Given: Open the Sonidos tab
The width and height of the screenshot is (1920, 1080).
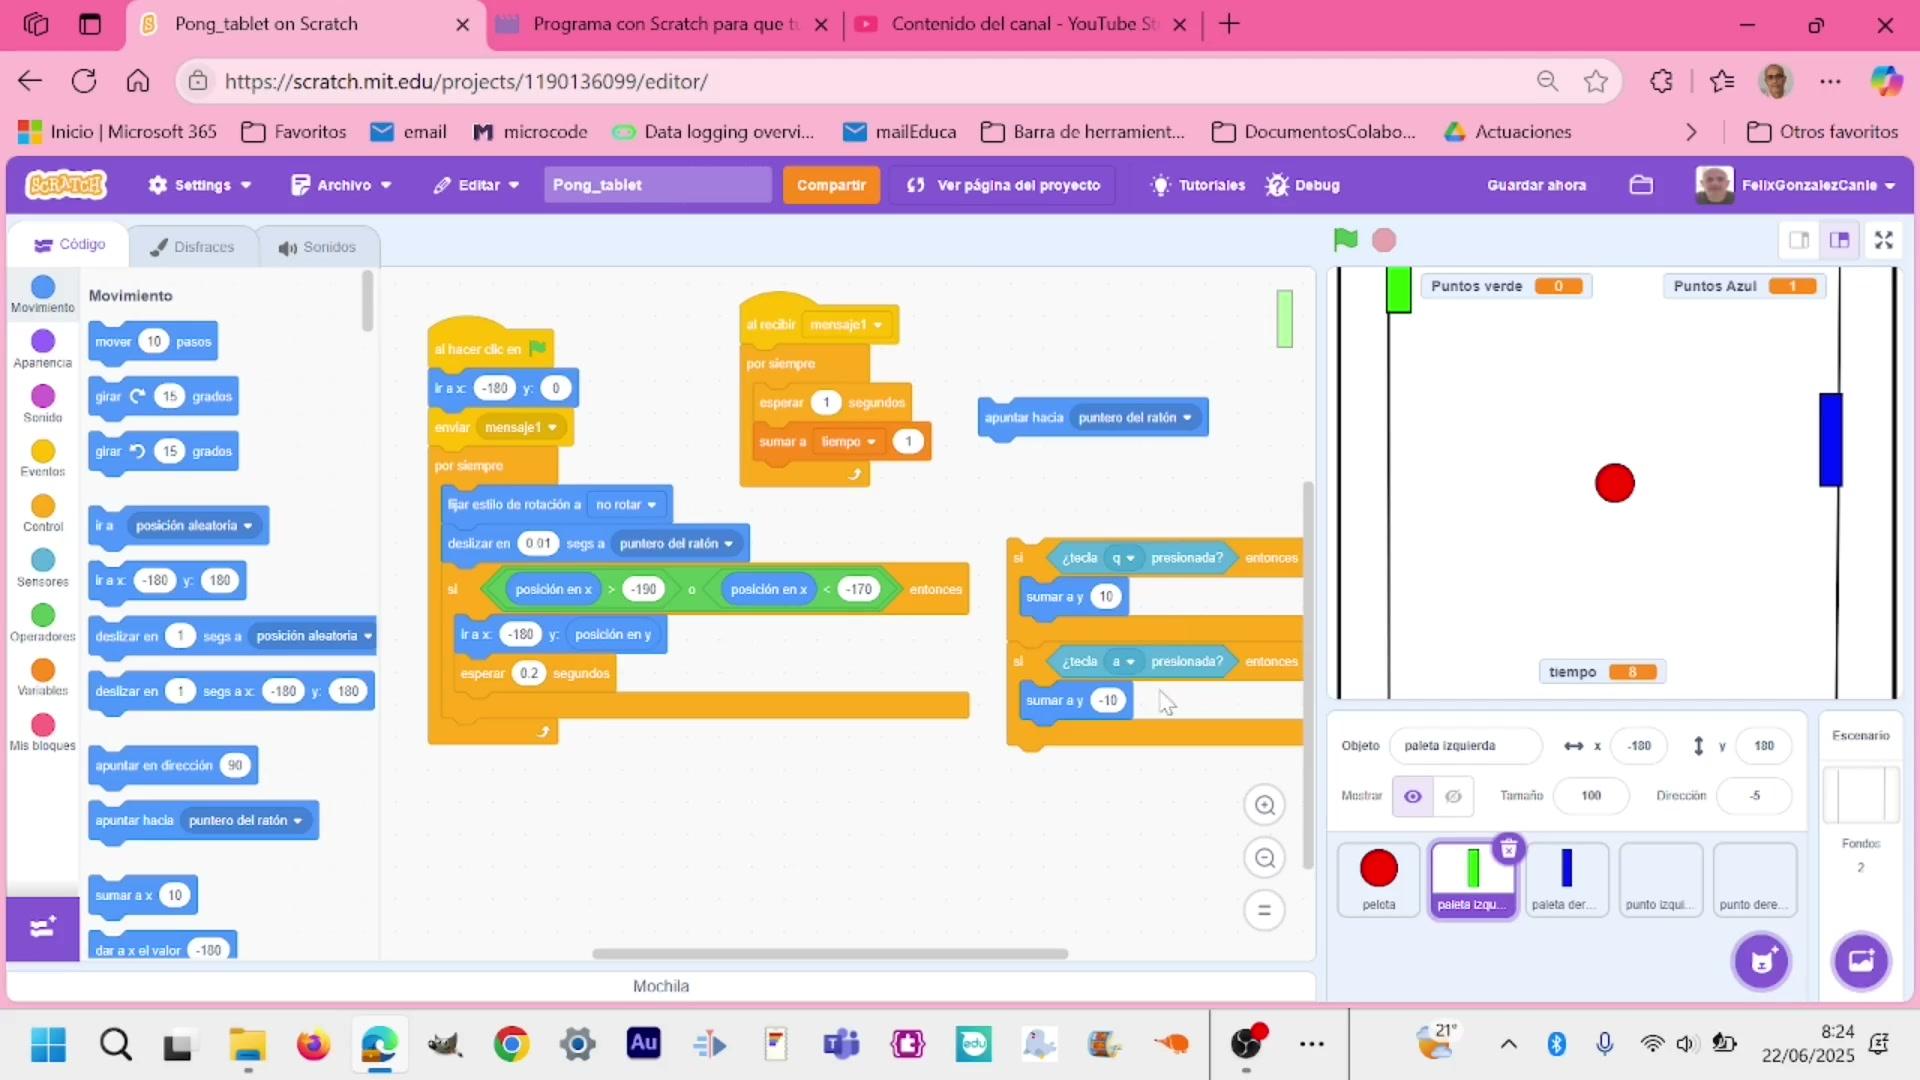Looking at the screenshot, I should pos(317,247).
